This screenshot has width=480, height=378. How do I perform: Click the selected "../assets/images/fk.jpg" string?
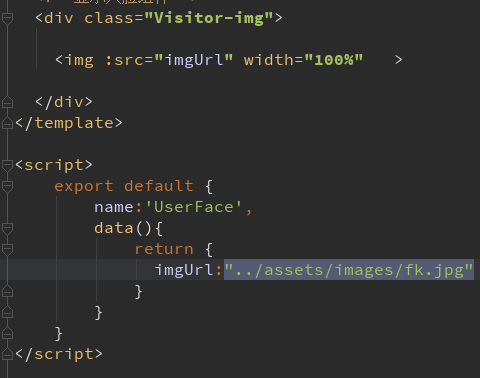(349, 270)
